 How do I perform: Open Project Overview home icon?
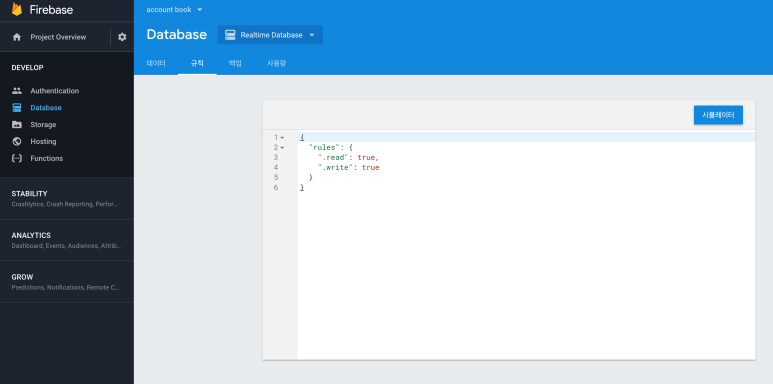click(x=17, y=37)
